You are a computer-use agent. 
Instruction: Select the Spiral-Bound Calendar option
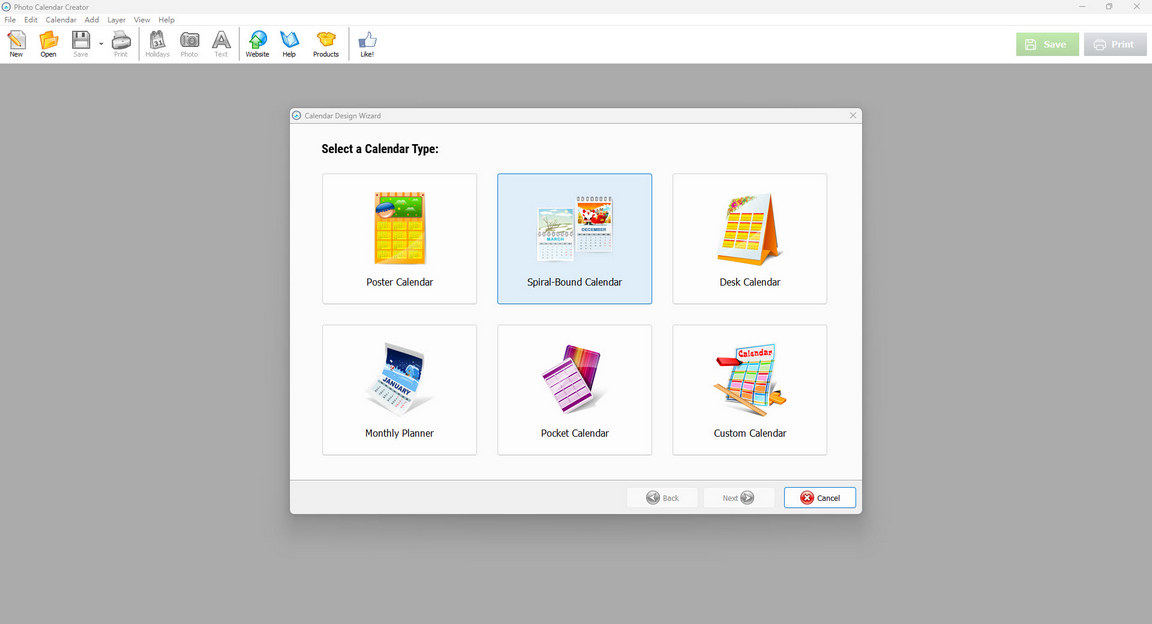point(575,238)
